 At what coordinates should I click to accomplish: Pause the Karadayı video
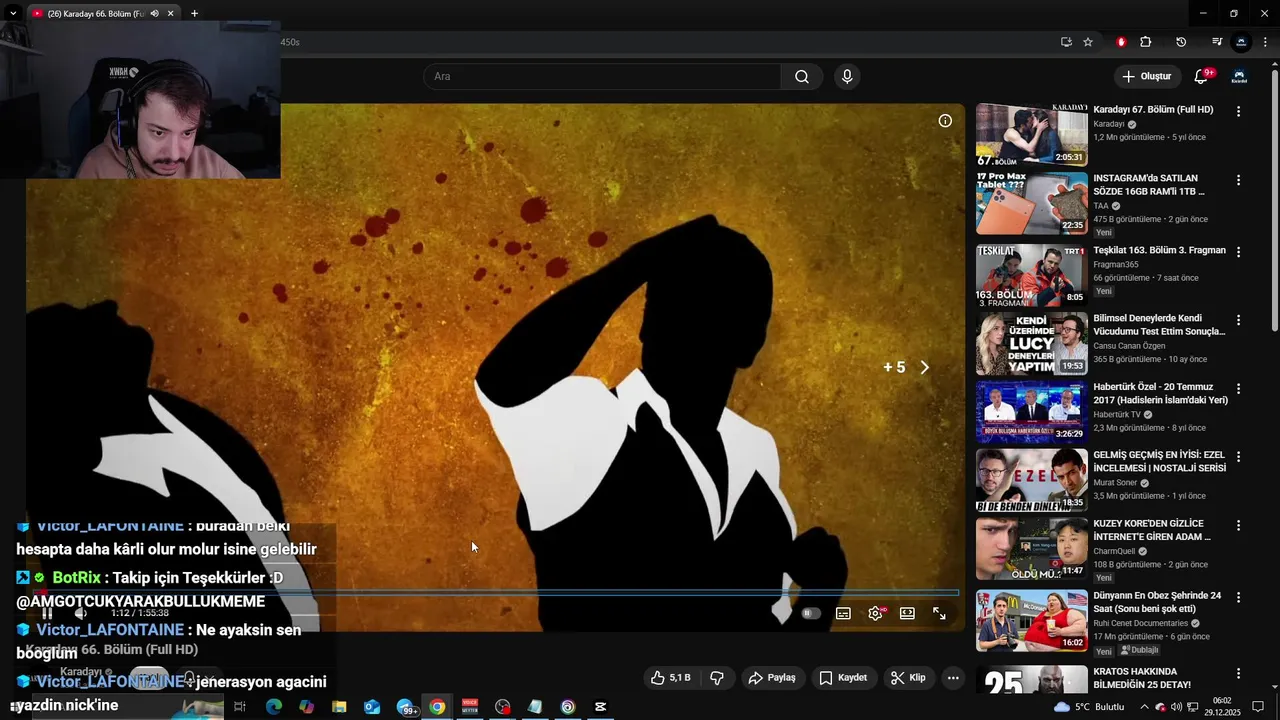47,613
